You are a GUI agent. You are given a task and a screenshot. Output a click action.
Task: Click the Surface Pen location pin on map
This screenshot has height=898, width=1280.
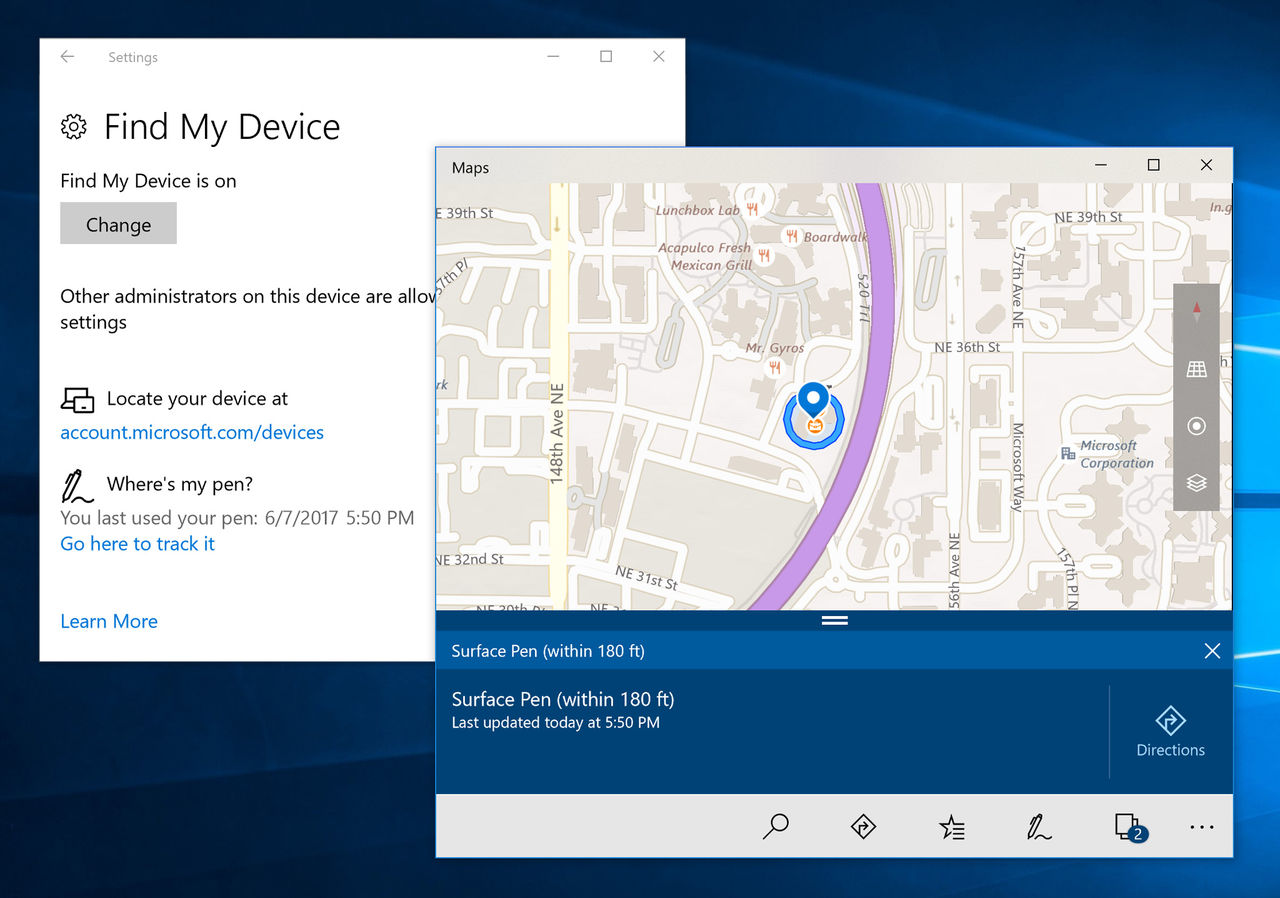pos(814,400)
